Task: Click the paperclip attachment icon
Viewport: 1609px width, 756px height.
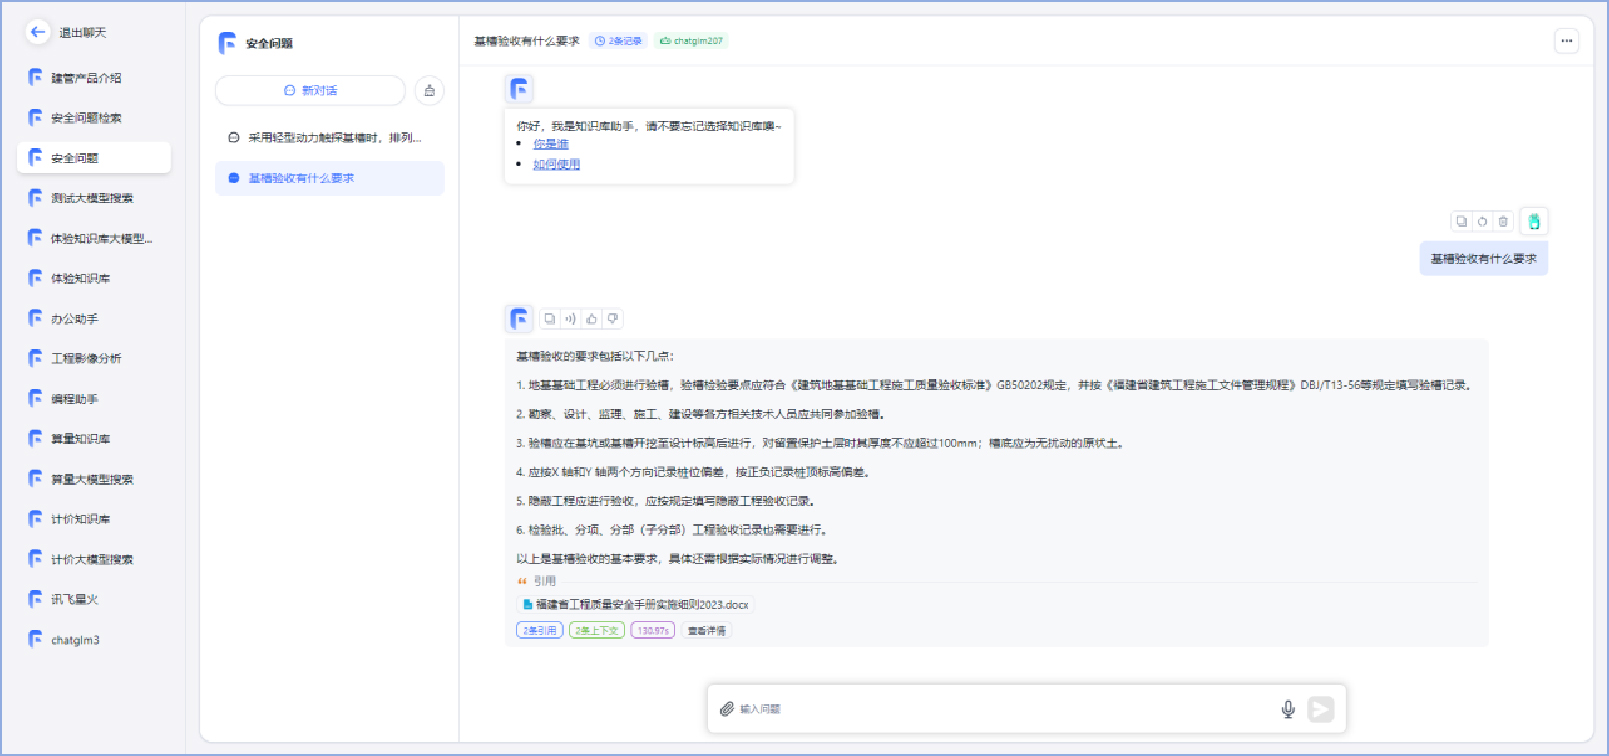Action: tap(727, 709)
